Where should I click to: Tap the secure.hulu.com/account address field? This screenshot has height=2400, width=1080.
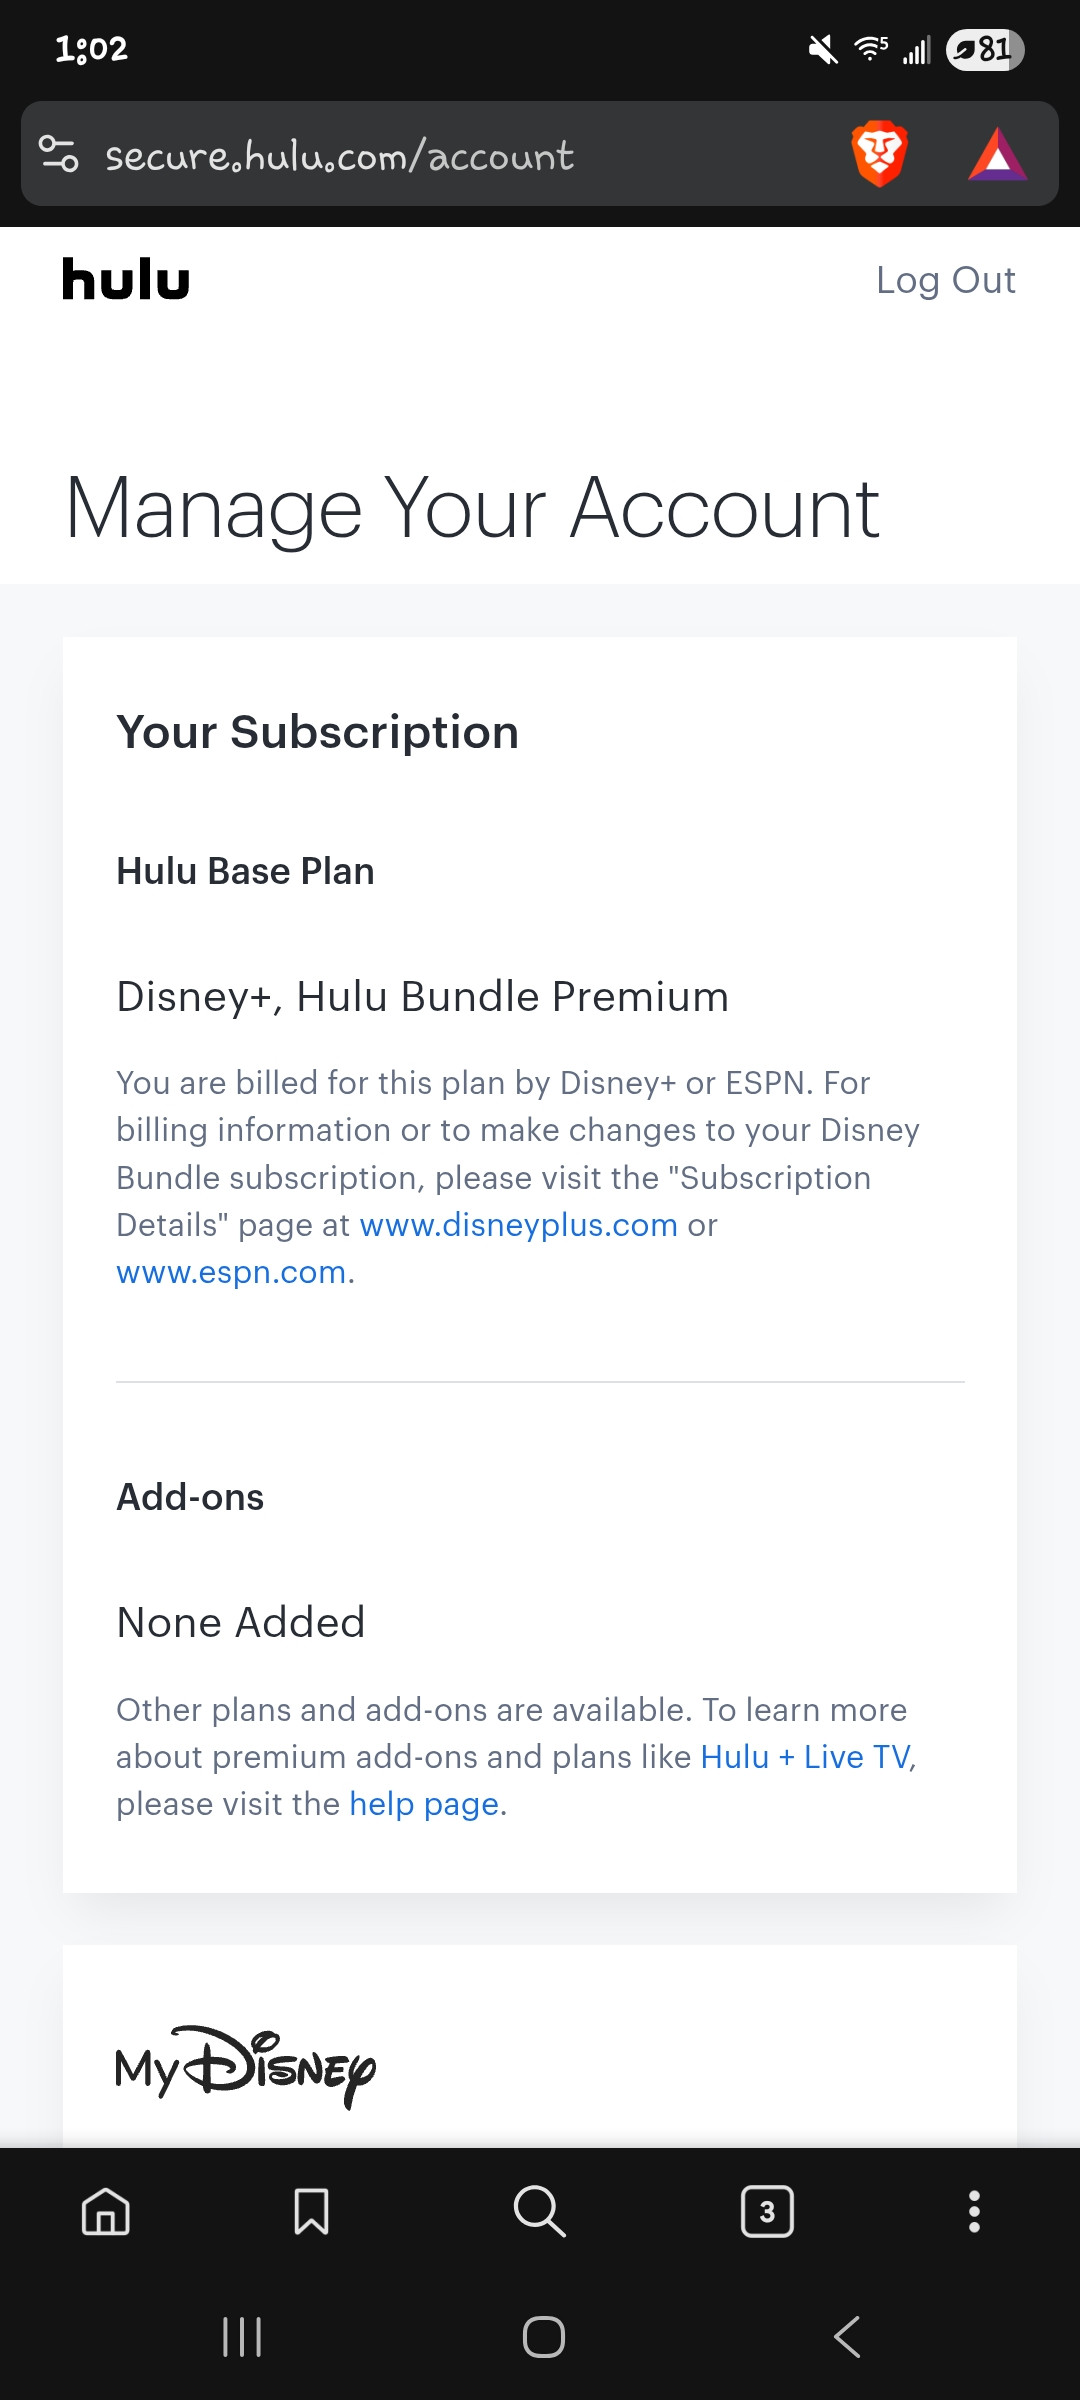point(340,155)
